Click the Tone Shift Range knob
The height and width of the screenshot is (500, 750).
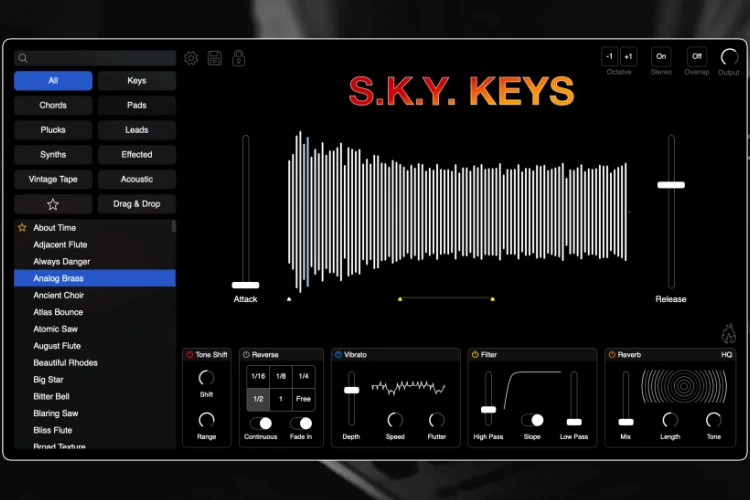[x=206, y=420]
